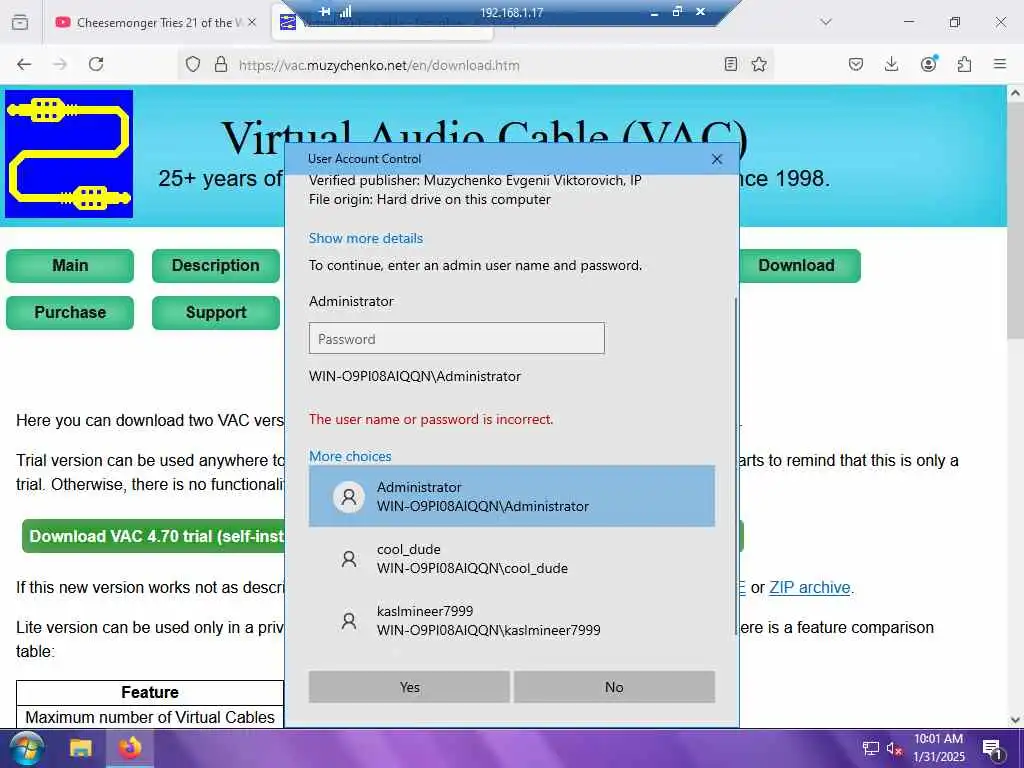1024x768 pixels.
Task: Open the Firefox account icon
Action: click(x=929, y=63)
